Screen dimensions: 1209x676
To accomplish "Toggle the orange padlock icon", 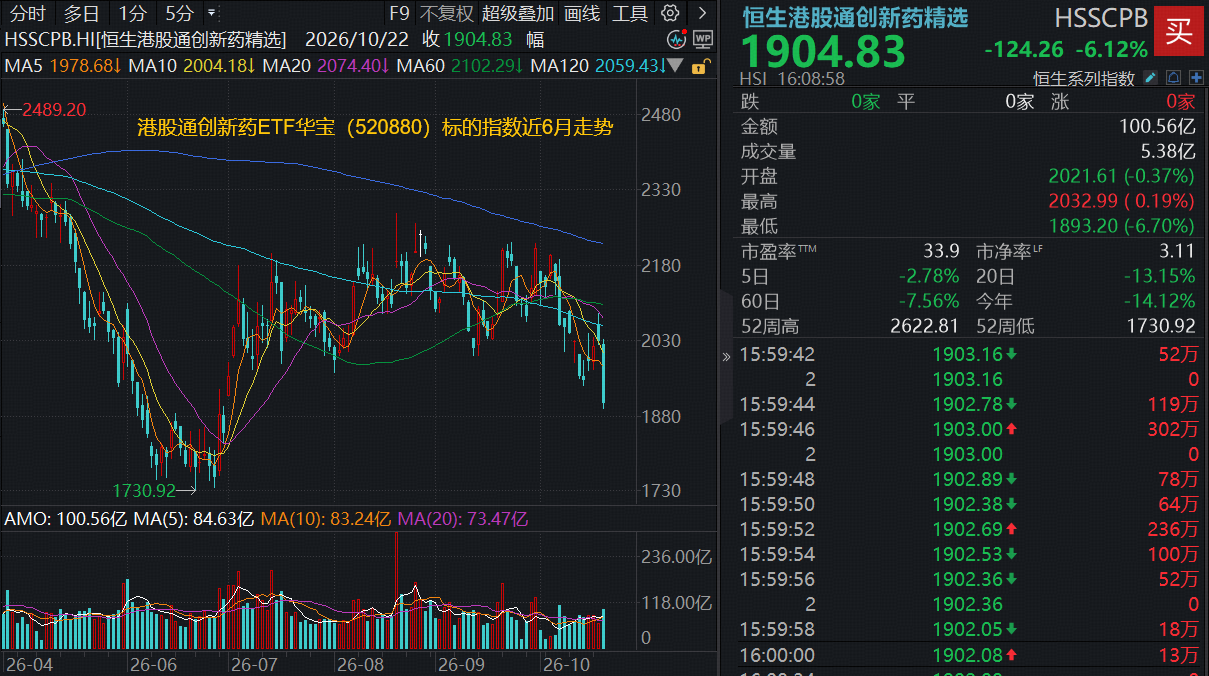I will (x=701, y=66).
